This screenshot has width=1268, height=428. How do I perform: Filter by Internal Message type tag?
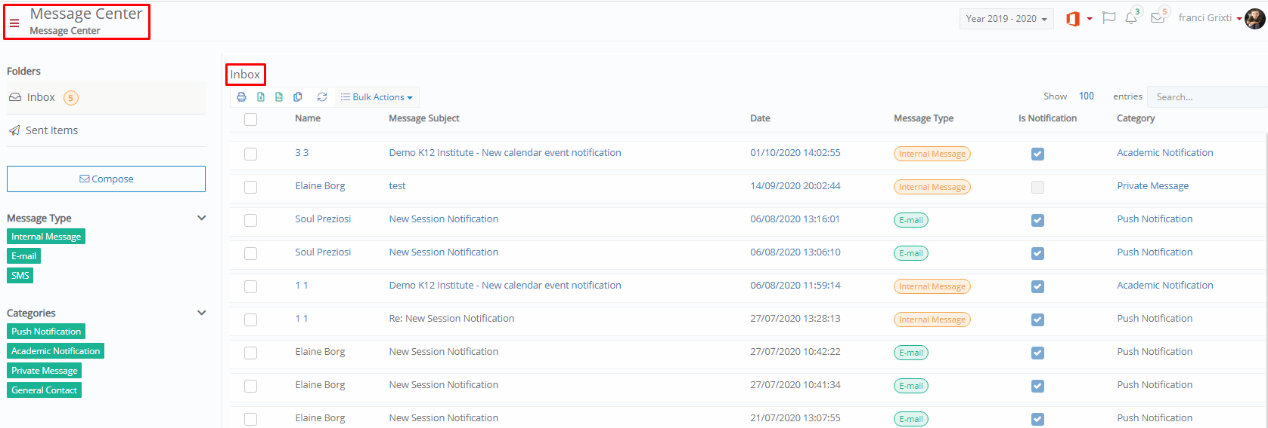pyautogui.click(x=46, y=236)
